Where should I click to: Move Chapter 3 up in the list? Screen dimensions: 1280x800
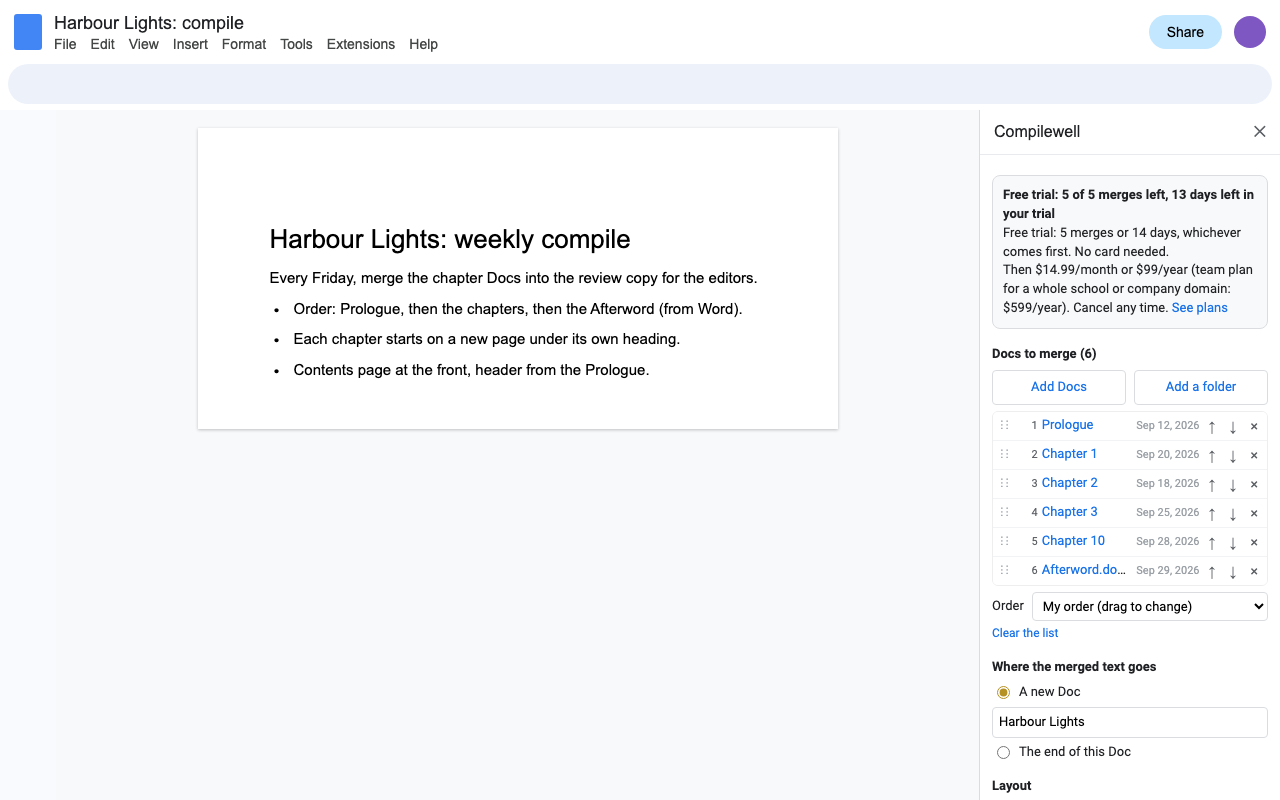[1212, 513]
